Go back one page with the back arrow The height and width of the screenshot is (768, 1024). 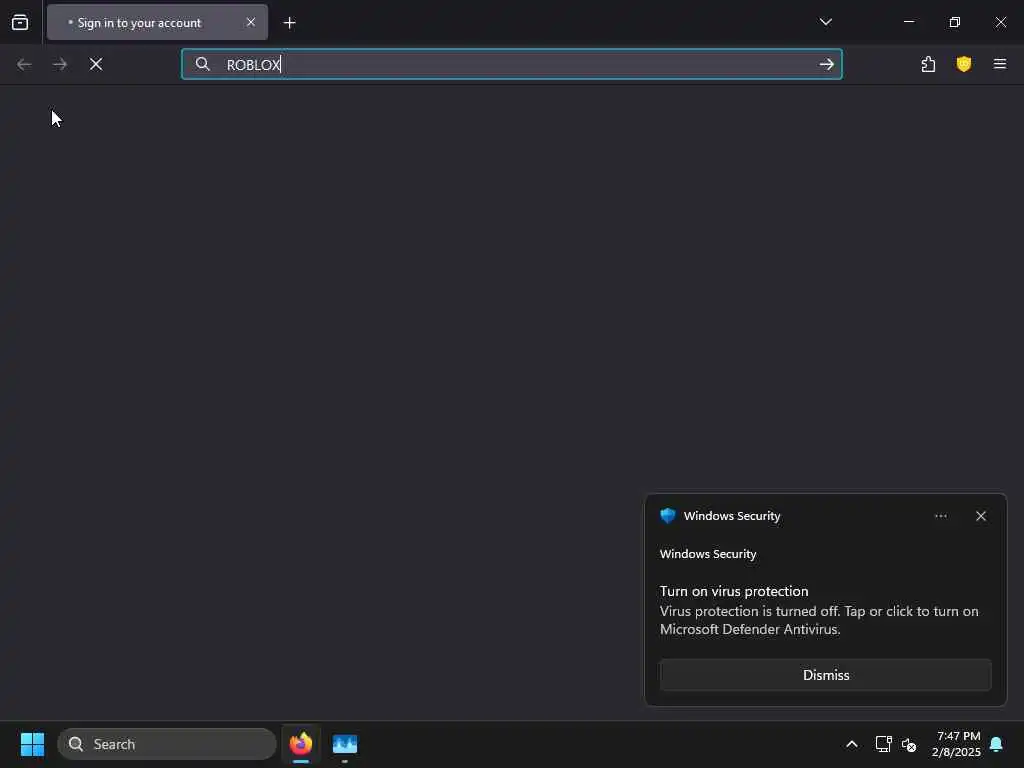click(x=24, y=64)
